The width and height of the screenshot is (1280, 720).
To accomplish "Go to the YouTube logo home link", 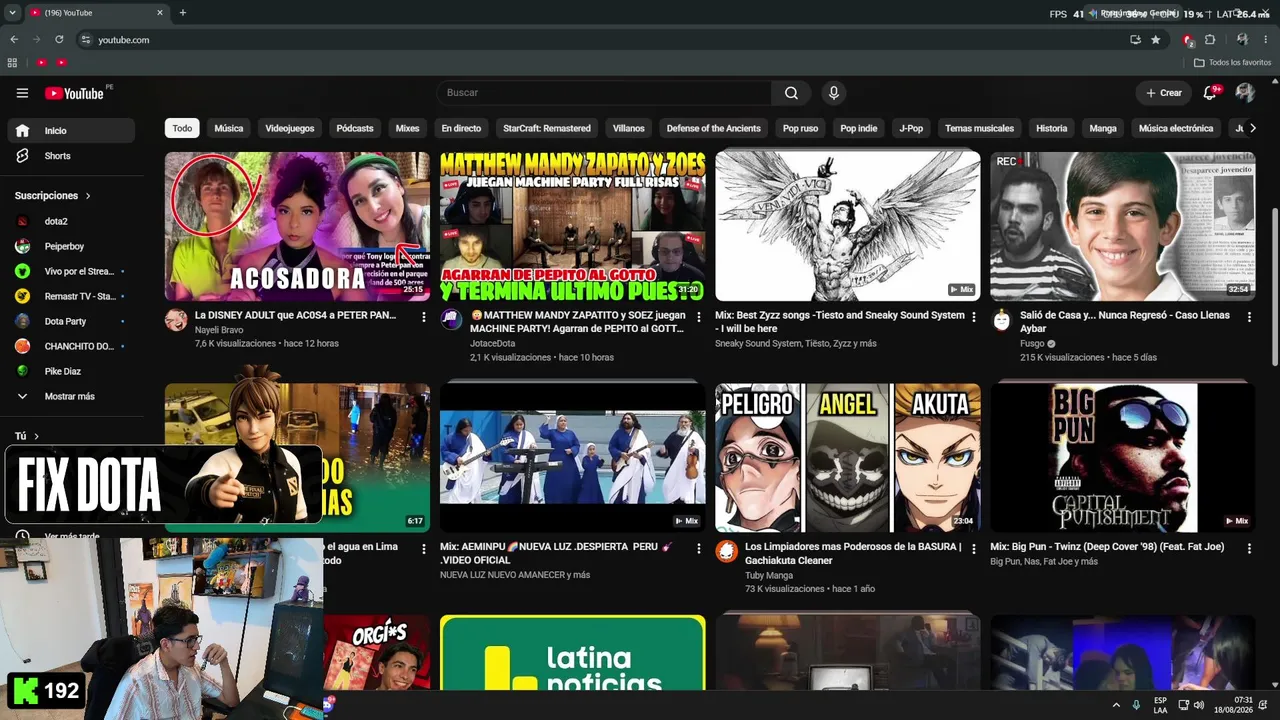I will pyautogui.click(x=75, y=93).
